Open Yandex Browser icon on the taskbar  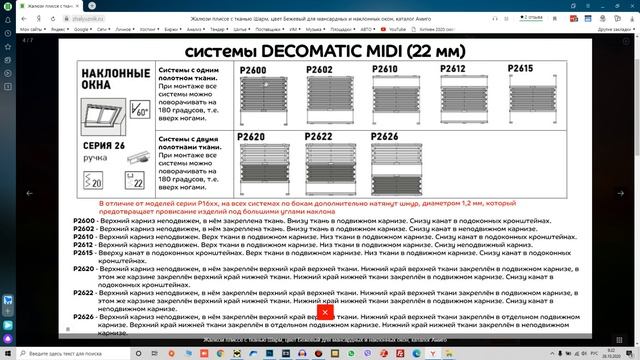[x=433, y=353]
